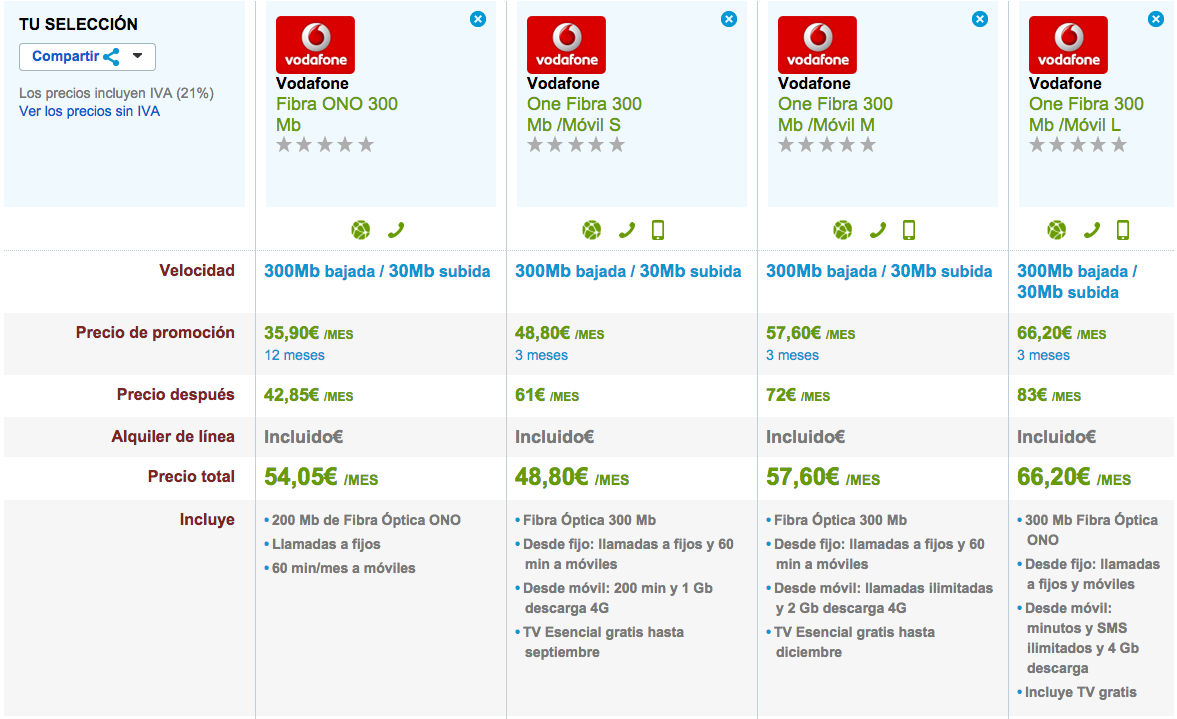
Task: Remove One Fibra 300 Mb /Móvil S column
Action: click(x=729, y=19)
